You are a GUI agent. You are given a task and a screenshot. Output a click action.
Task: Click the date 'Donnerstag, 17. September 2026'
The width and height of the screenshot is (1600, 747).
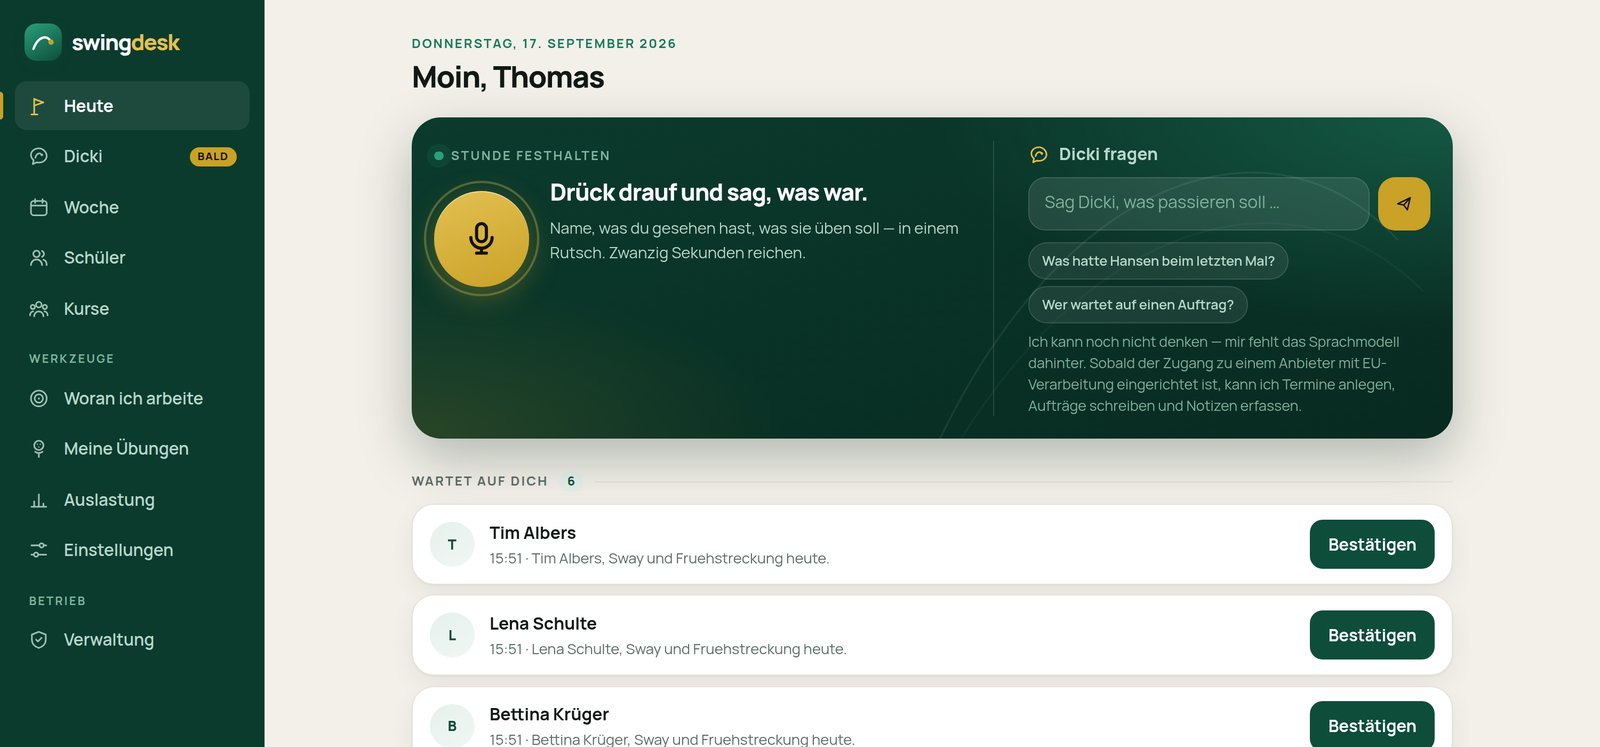point(544,44)
